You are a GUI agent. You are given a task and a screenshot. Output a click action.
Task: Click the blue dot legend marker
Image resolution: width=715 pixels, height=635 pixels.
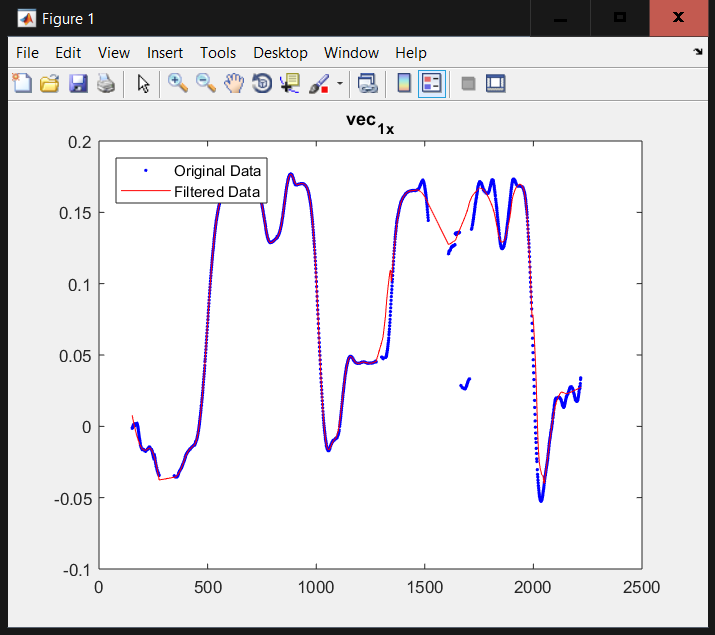pos(146,170)
